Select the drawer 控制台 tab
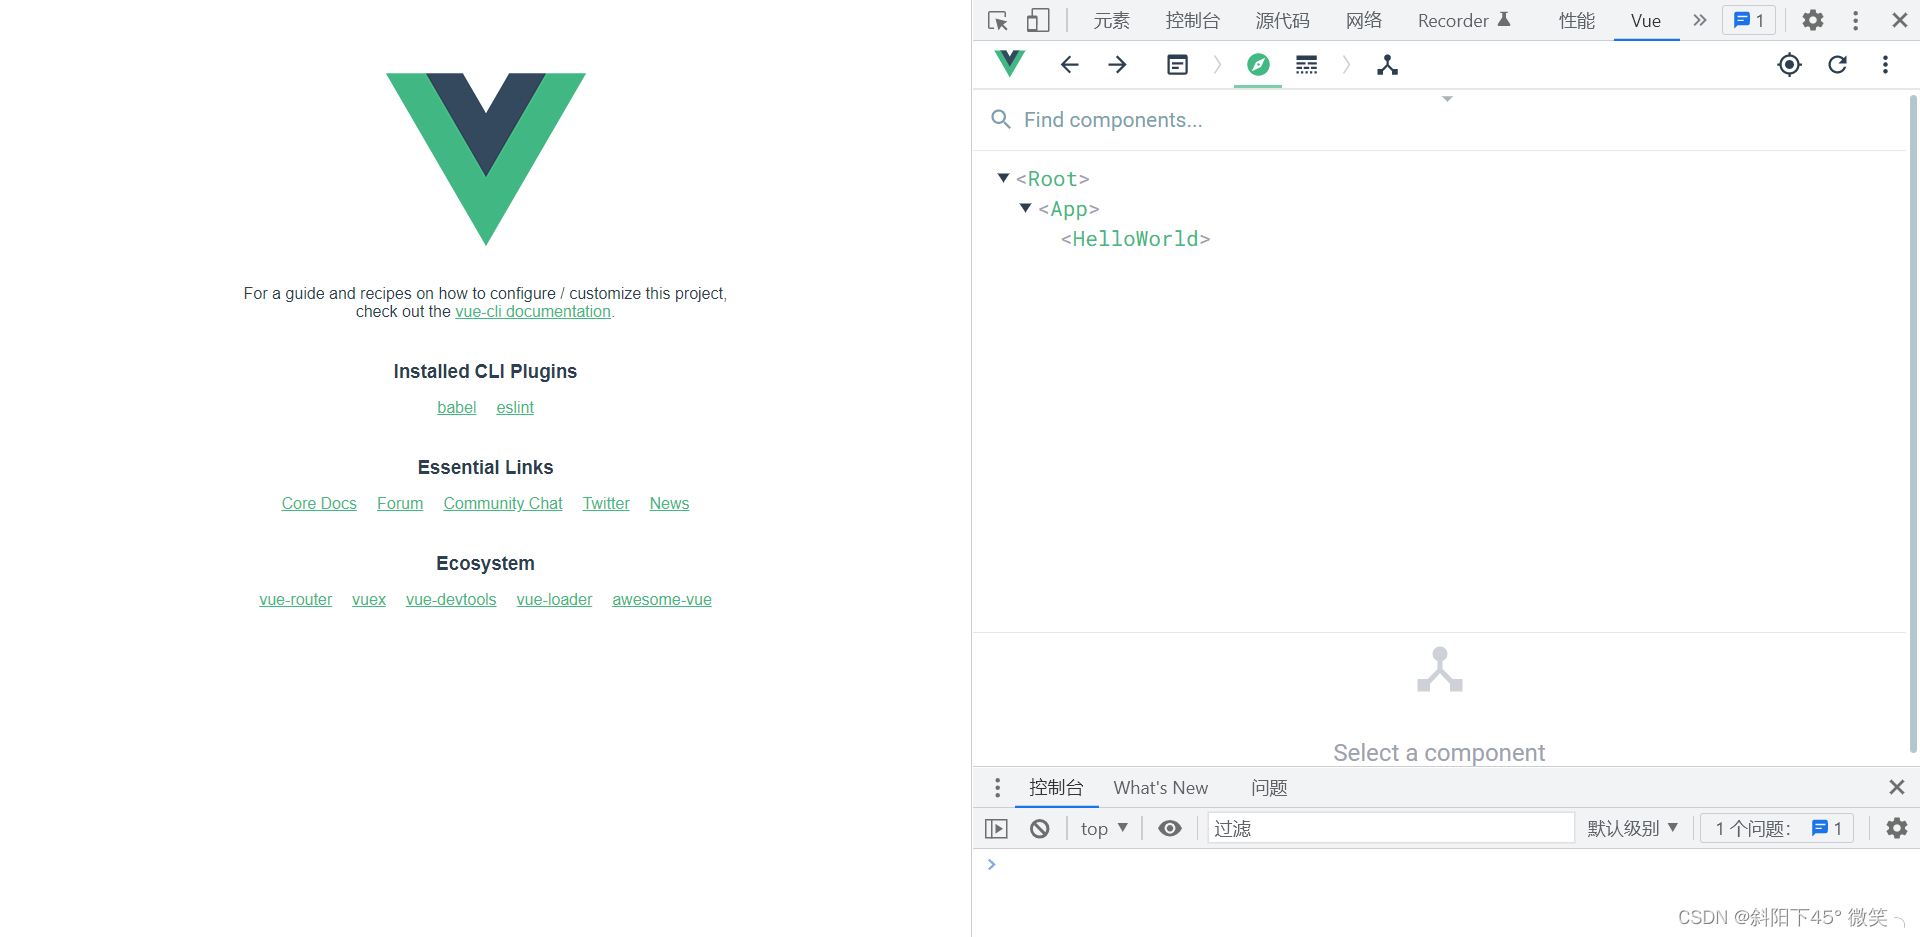This screenshot has height=937, width=1920. point(1056,787)
